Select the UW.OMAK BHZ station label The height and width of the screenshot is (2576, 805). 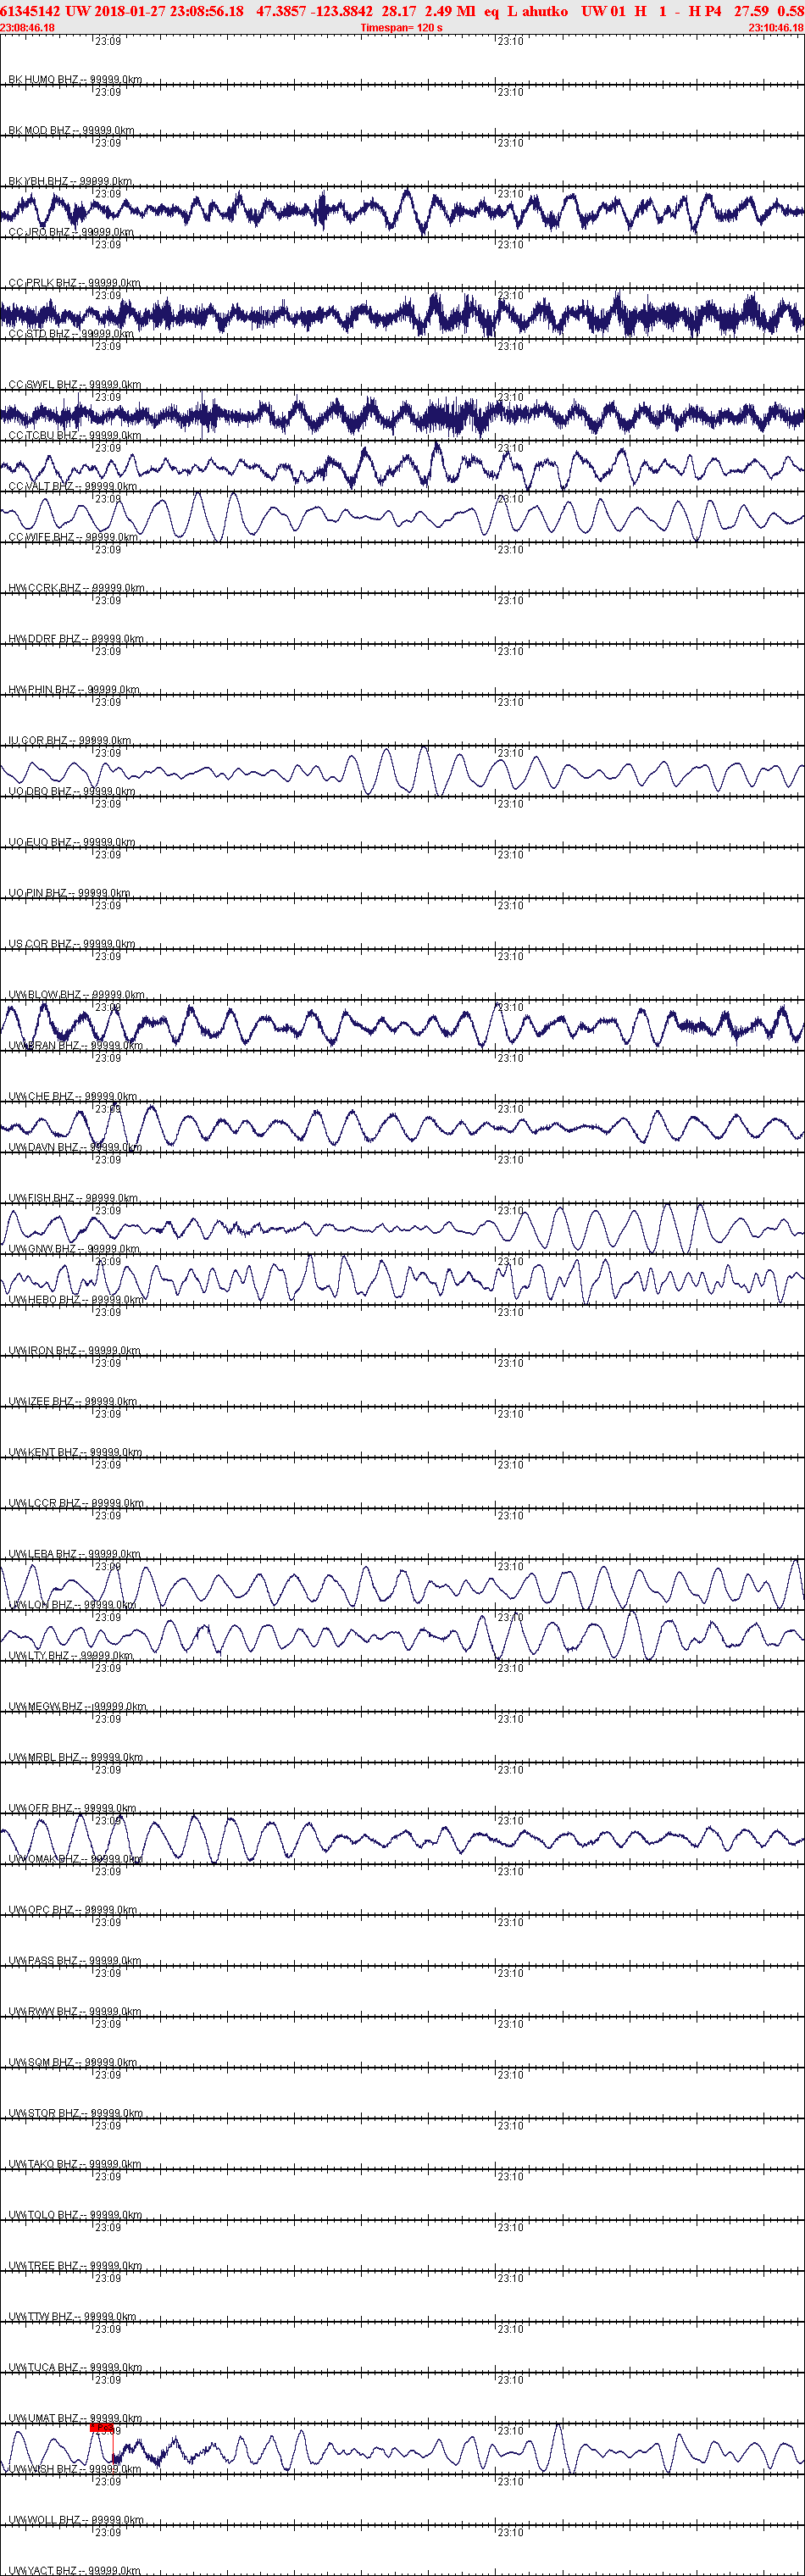[76, 1859]
